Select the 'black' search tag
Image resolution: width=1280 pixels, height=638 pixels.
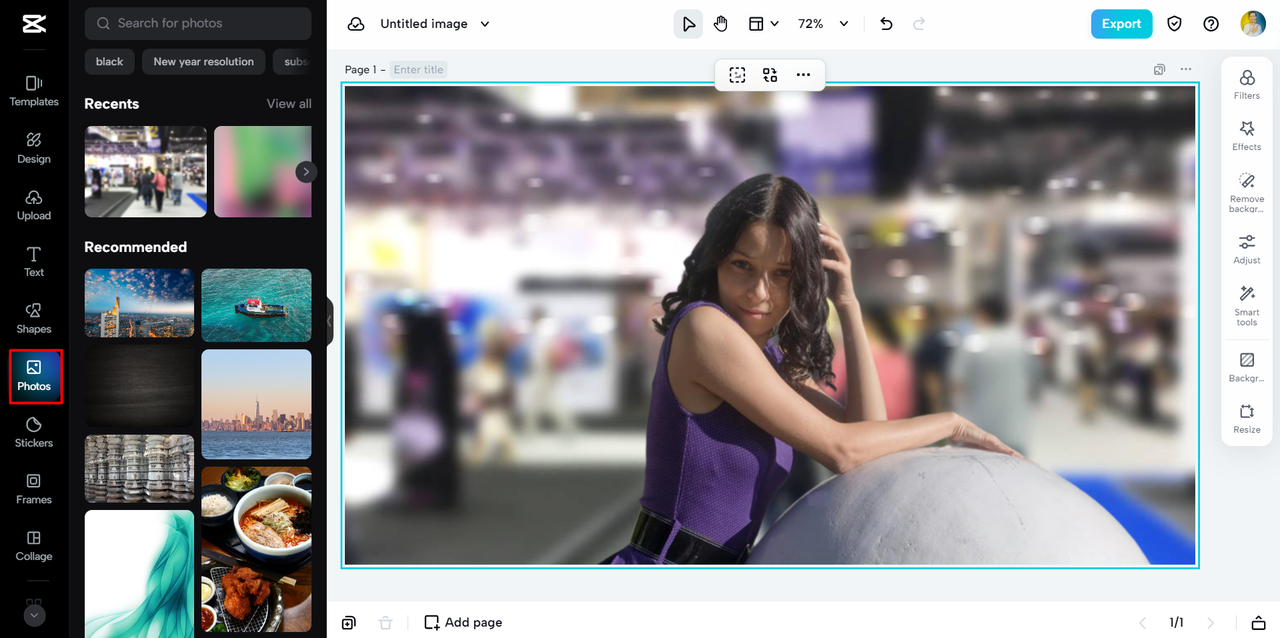[110, 62]
